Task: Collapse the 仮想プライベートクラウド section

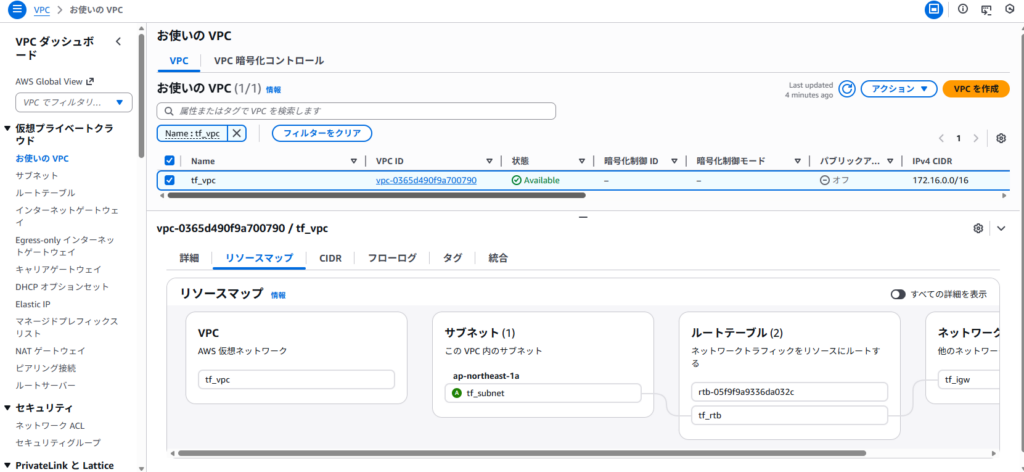Action: click(x=8, y=129)
